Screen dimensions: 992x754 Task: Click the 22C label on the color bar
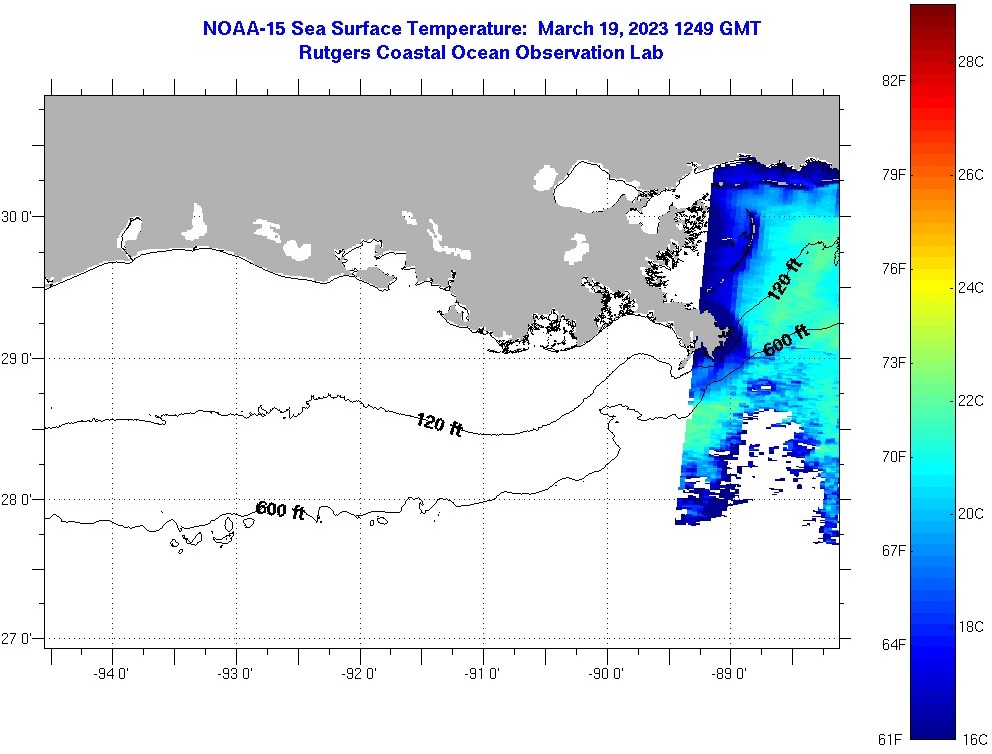click(x=970, y=401)
